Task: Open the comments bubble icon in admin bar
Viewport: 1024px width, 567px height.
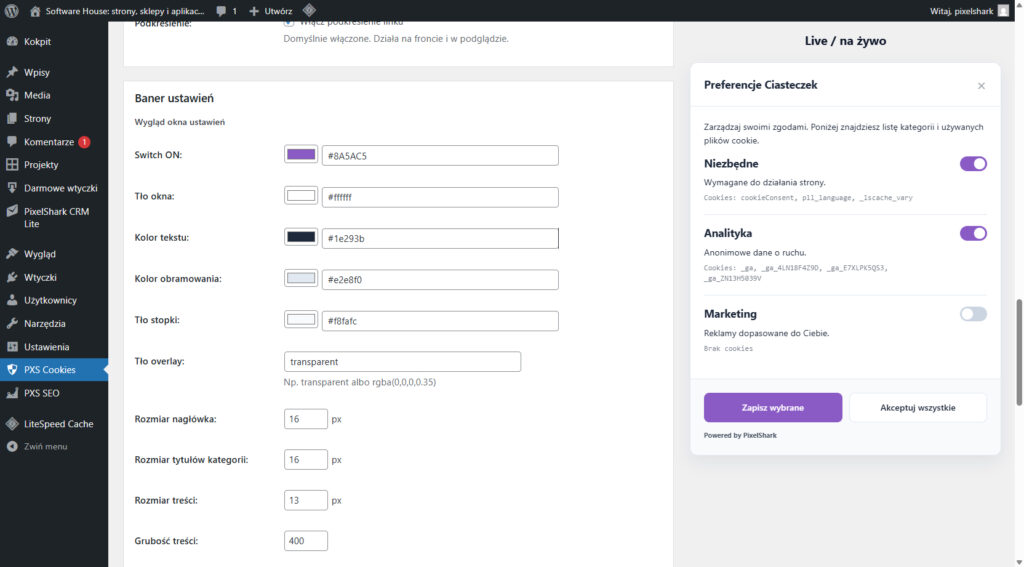Action: (x=221, y=11)
